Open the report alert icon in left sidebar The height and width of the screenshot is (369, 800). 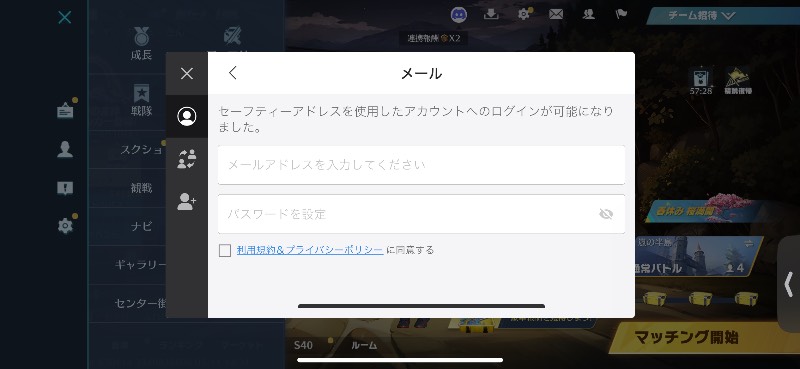(x=65, y=188)
